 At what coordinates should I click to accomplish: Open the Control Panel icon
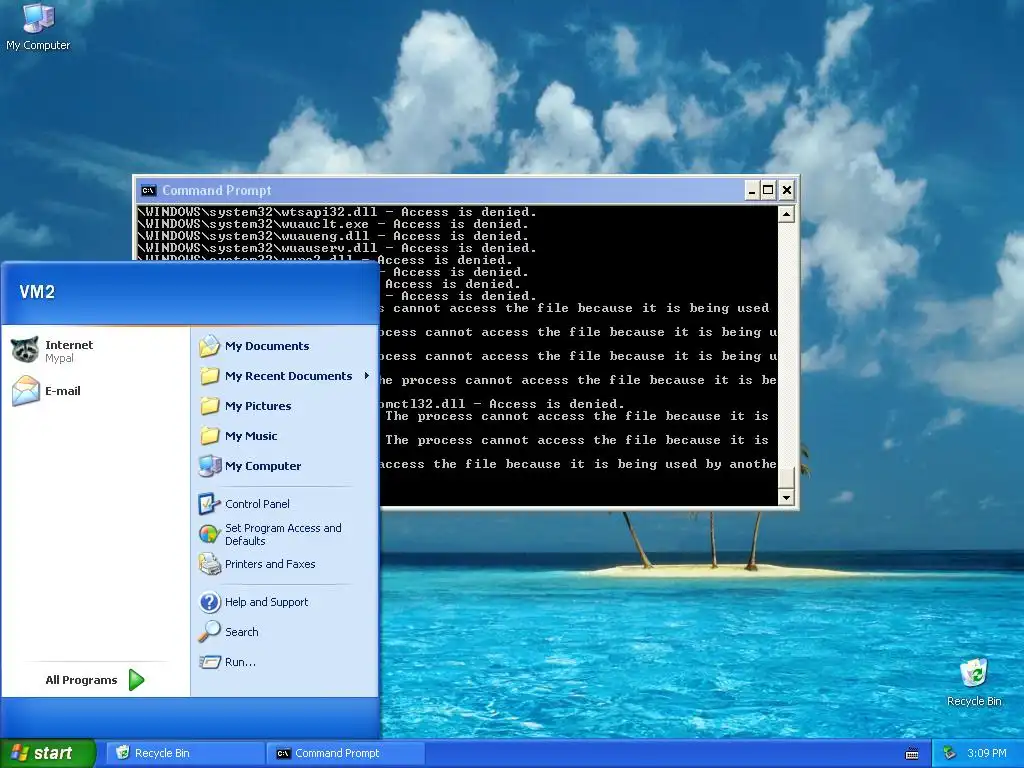[x=210, y=504]
